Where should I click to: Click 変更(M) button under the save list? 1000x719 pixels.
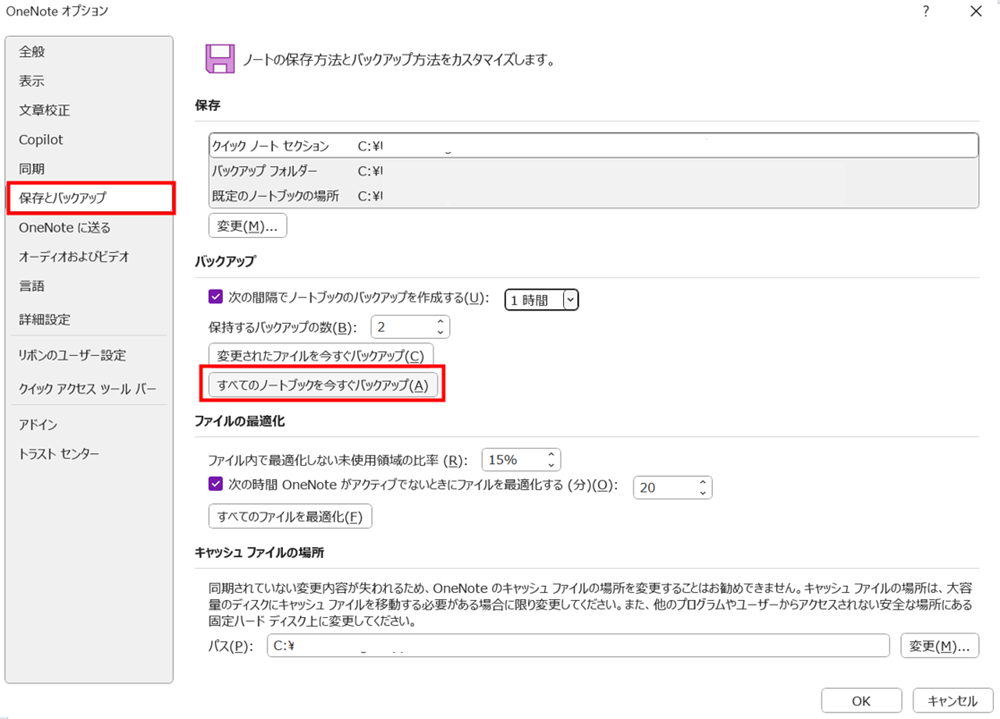[247, 226]
